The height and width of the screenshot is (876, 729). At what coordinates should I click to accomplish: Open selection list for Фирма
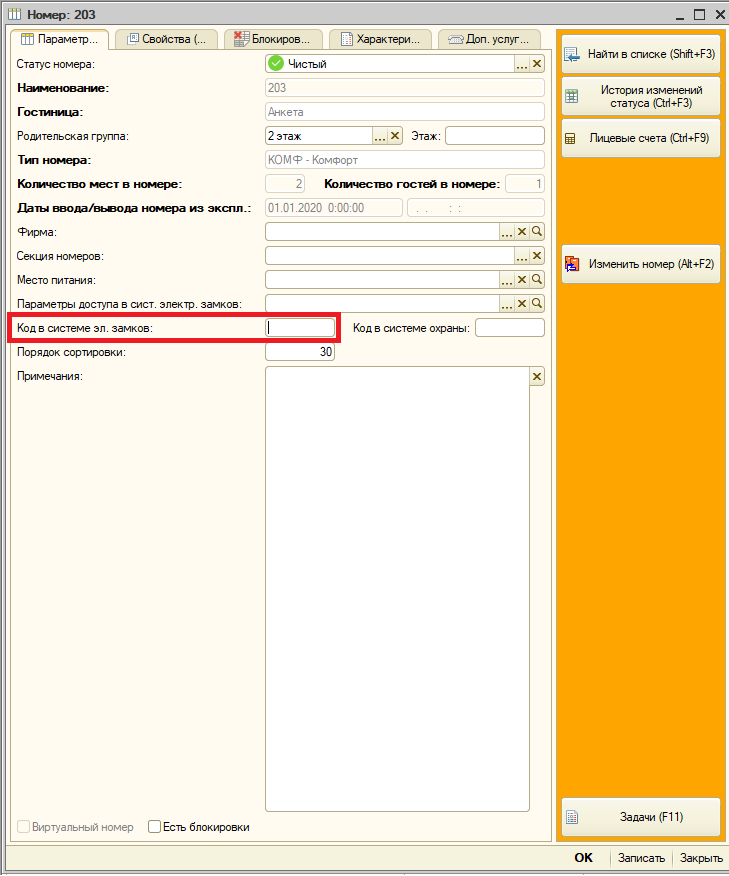tap(507, 232)
